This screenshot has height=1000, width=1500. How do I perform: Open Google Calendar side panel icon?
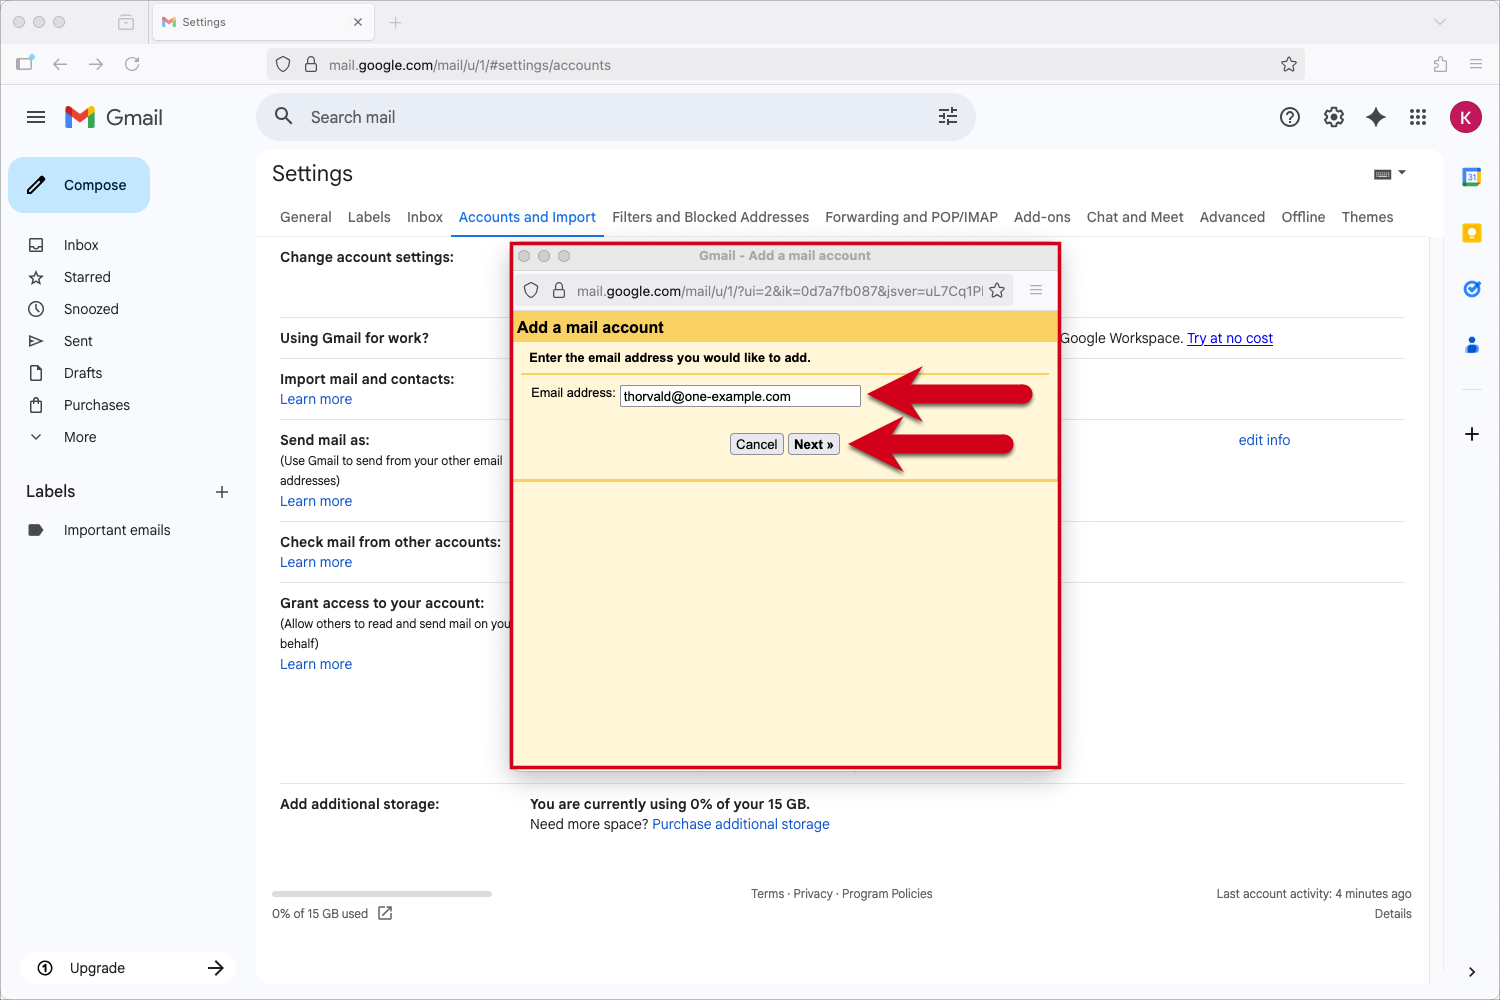pyautogui.click(x=1471, y=177)
